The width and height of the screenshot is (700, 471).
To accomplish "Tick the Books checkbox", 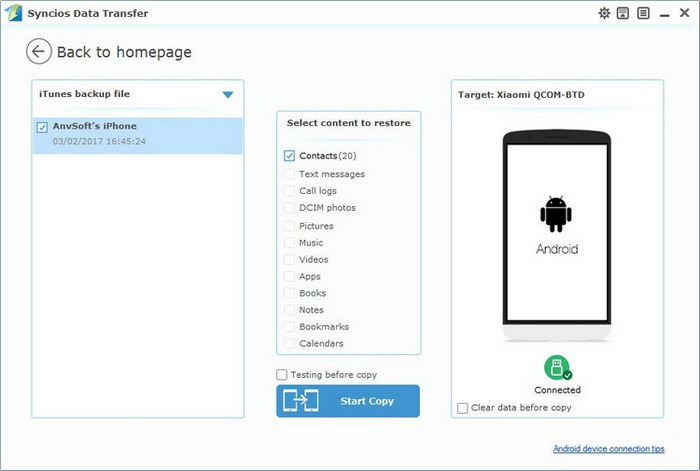I will 289,293.
